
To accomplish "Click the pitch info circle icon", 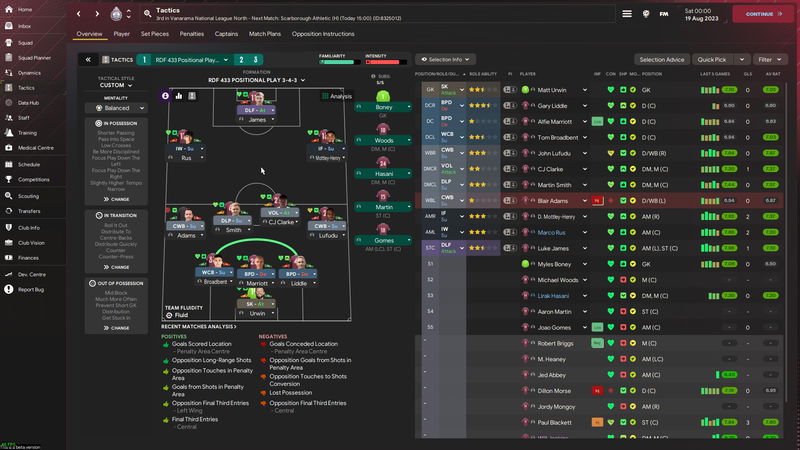I will pos(165,96).
